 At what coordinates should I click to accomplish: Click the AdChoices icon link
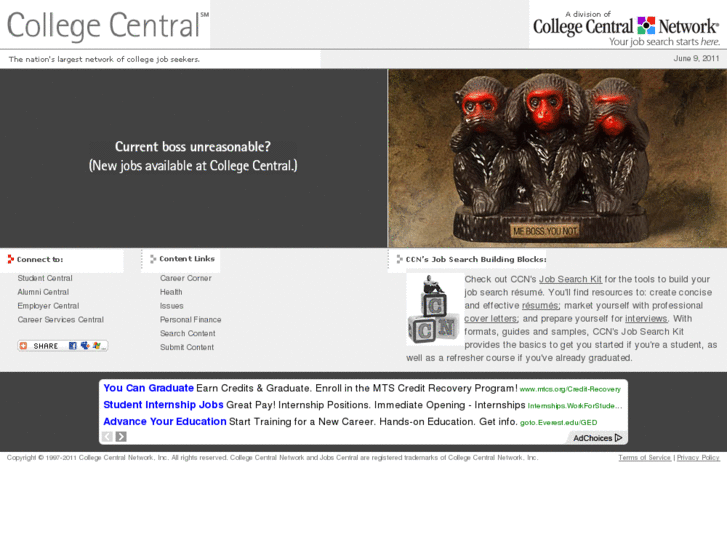tap(598, 438)
